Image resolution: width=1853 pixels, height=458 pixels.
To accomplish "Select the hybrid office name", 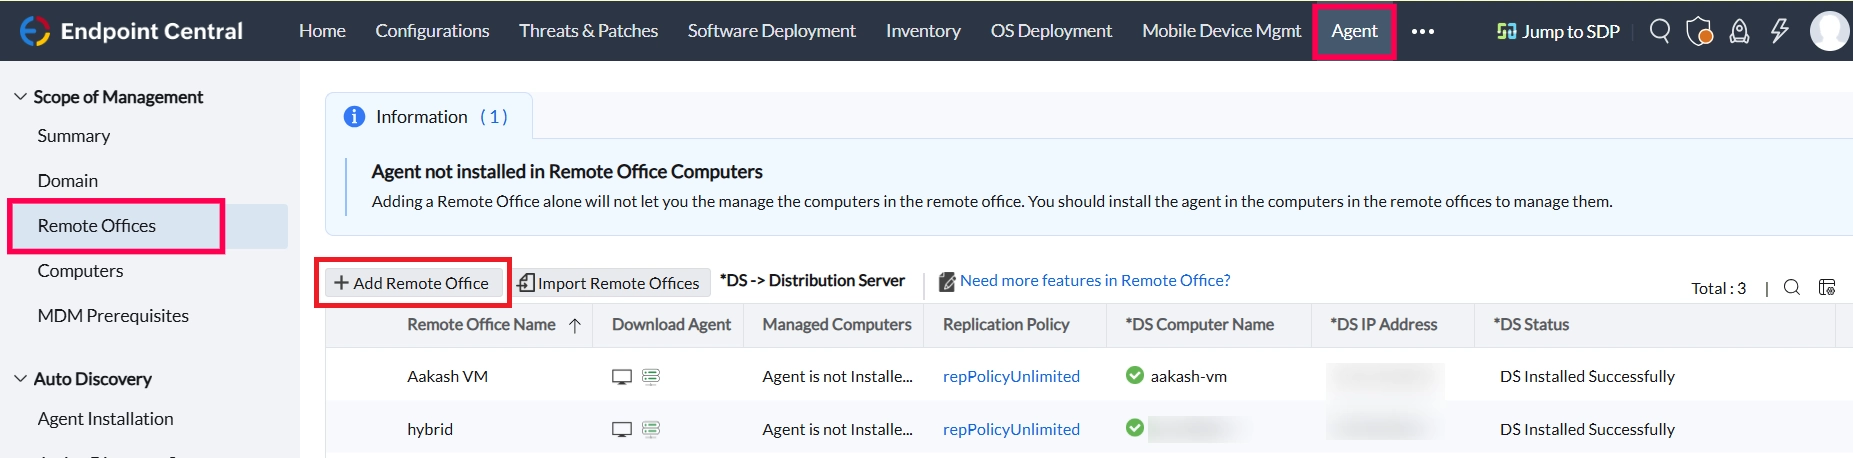I will [430, 430].
